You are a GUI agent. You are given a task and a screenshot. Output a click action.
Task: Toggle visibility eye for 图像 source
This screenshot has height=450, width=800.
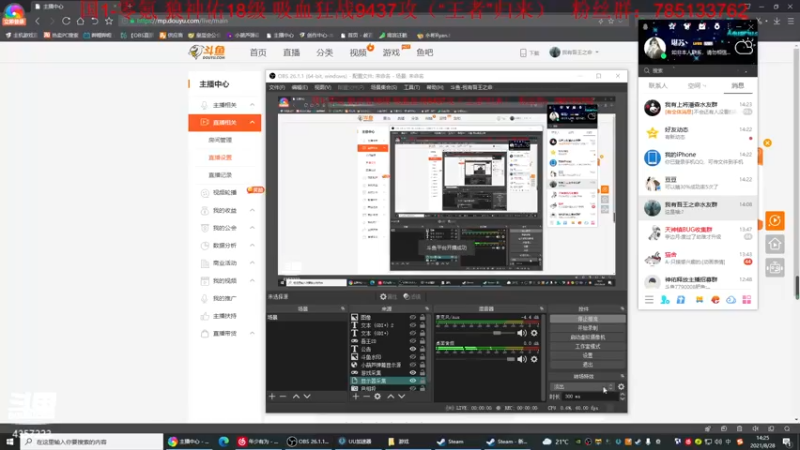[413, 317]
